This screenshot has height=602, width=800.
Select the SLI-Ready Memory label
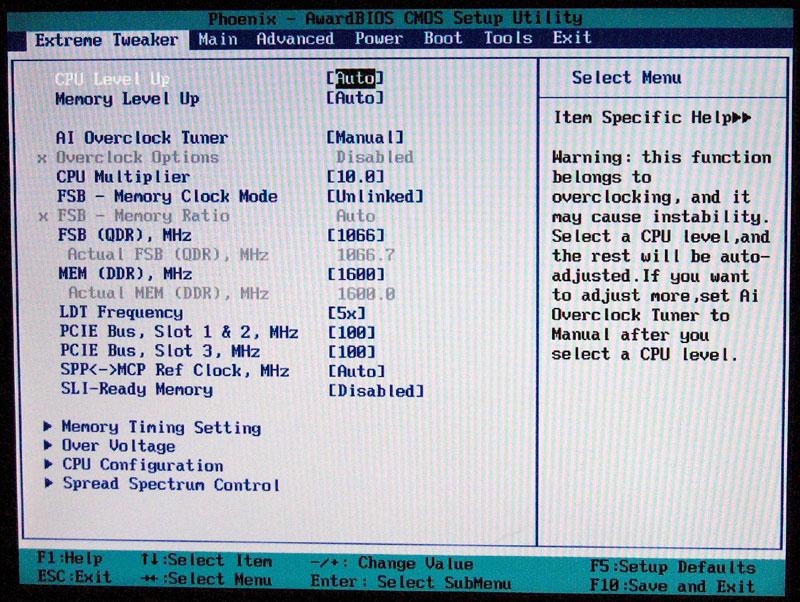tap(137, 389)
